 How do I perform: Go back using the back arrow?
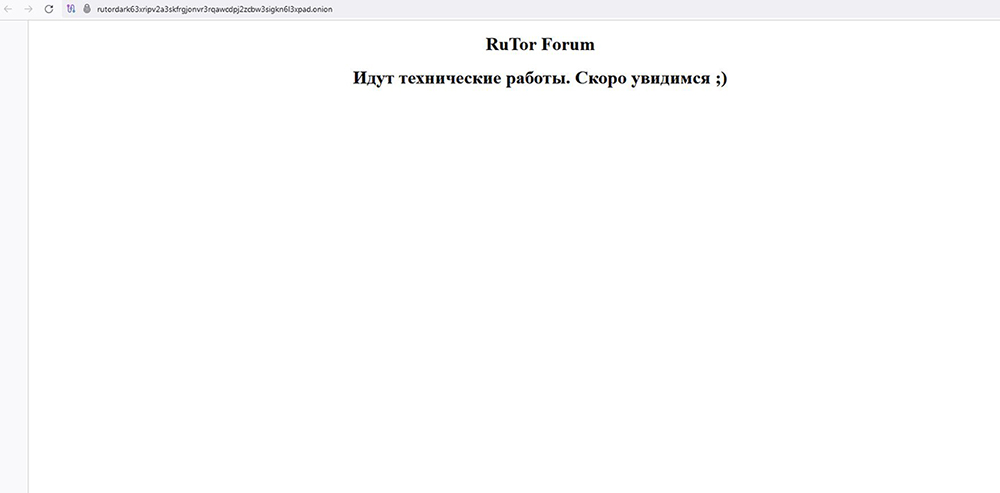[9, 8]
